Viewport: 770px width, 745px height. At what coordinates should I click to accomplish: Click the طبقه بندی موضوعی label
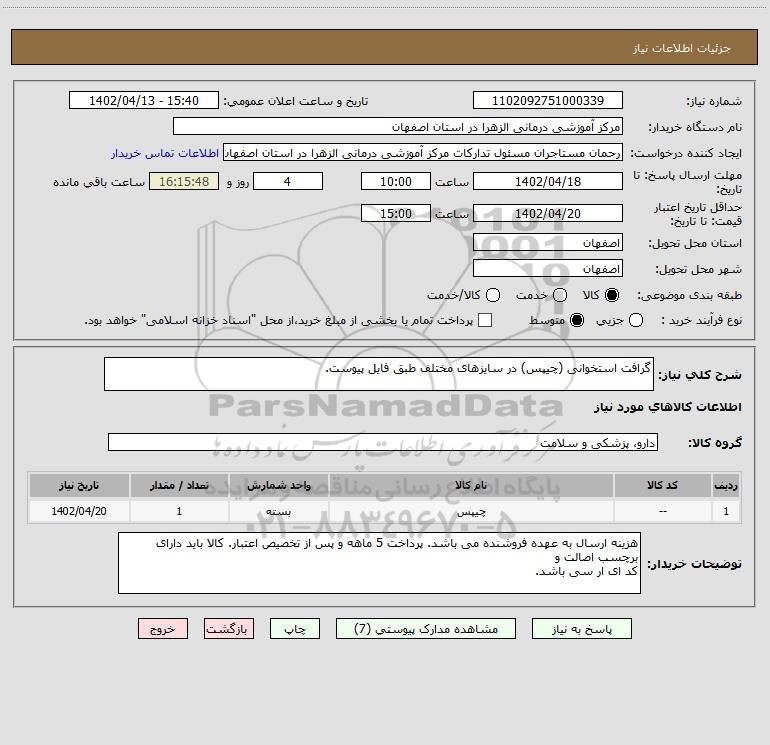(689, 296)
